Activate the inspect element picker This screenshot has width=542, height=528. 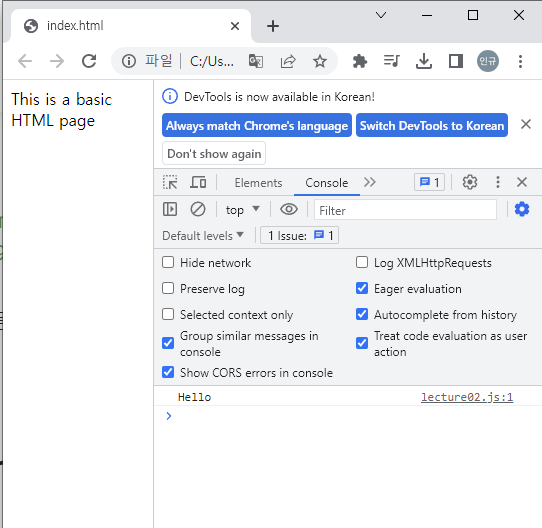point(170,182)
